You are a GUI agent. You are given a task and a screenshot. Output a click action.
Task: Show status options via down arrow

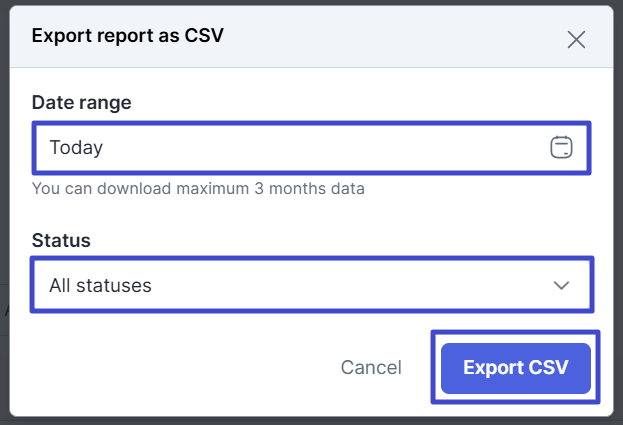click(x=561, y=285)
